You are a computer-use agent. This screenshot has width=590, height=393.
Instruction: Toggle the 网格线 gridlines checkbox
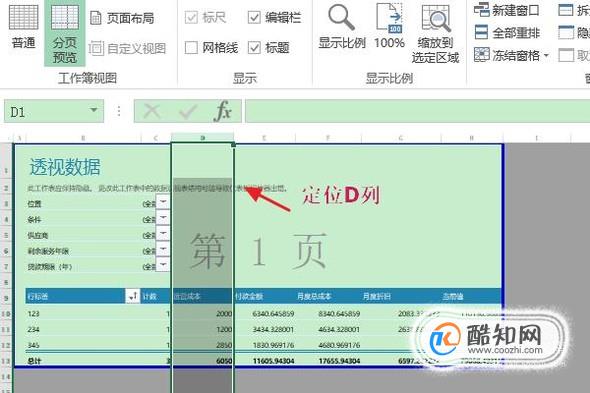click(191, 48)
